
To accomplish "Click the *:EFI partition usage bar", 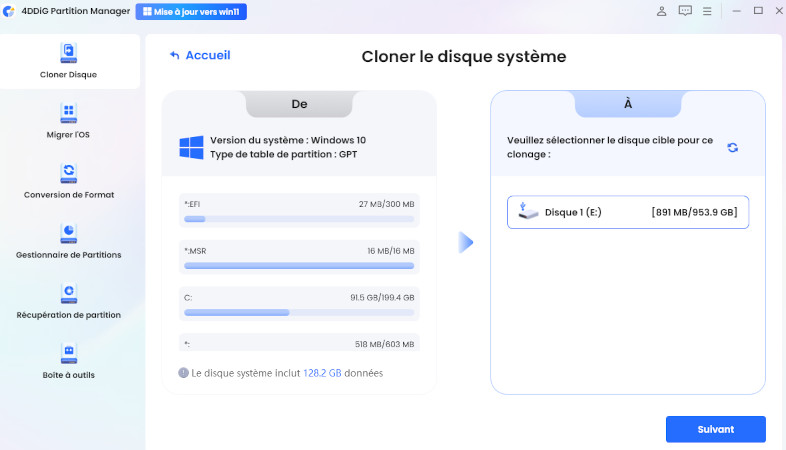I will 299,219.
